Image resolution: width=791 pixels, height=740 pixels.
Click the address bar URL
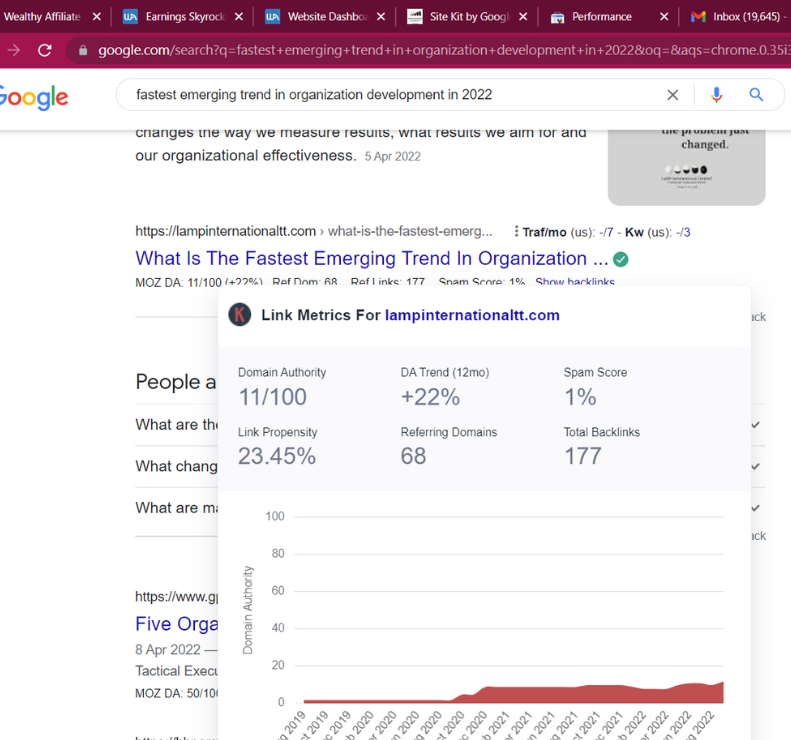444,50
